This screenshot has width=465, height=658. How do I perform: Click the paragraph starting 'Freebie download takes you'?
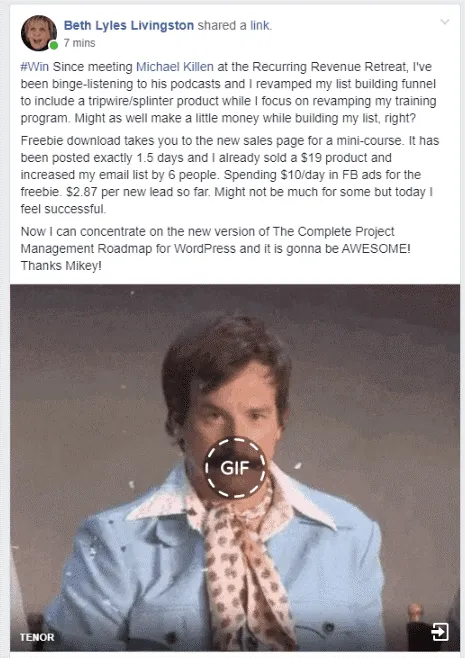230,175
